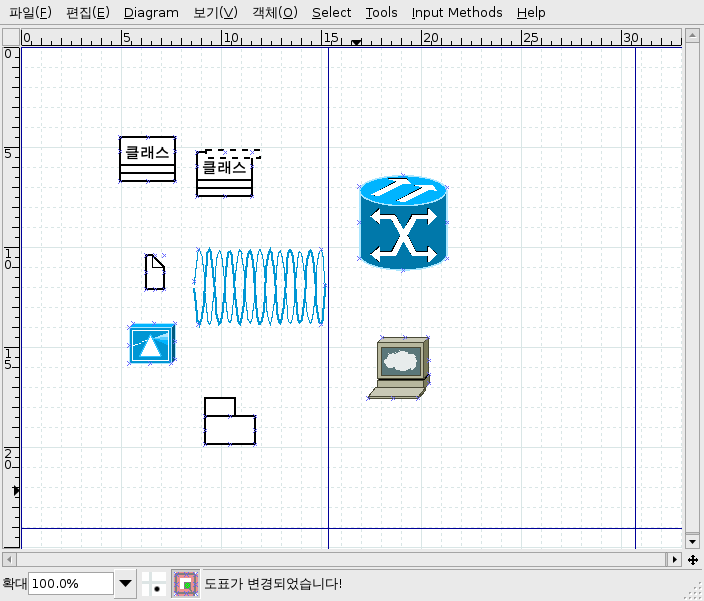The image size is (704, 601).
Task: Open the 파일(F) menu
Action: tap(30, 13)
